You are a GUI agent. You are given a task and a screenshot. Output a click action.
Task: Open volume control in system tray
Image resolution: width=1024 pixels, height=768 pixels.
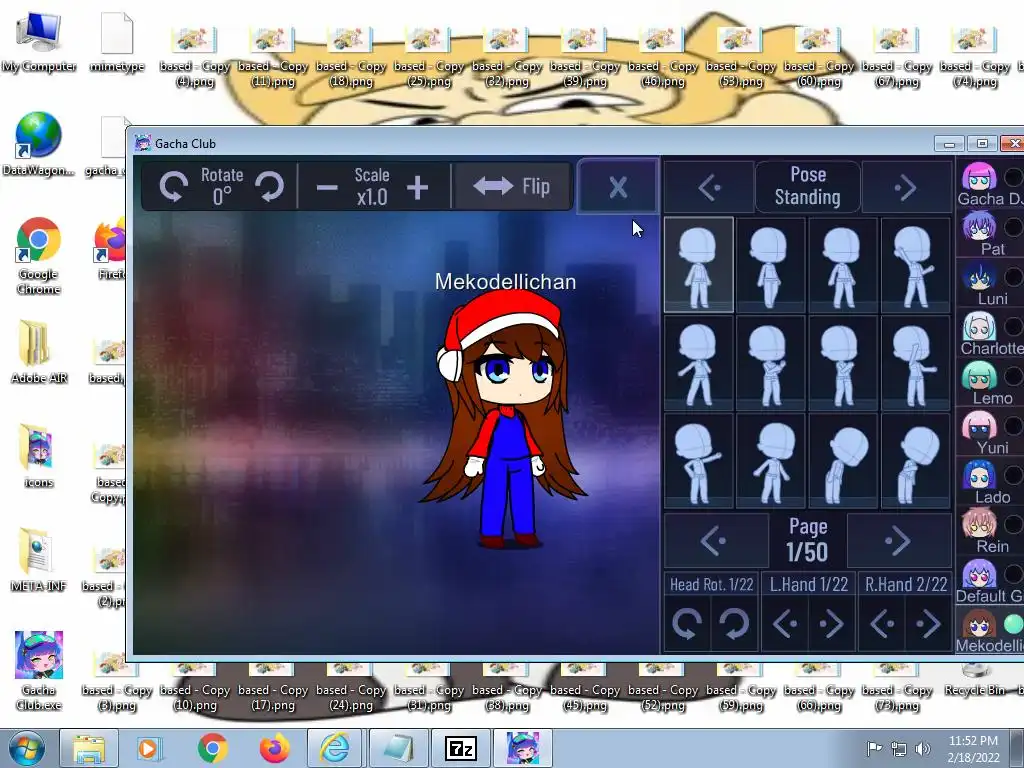click(922, 748)
